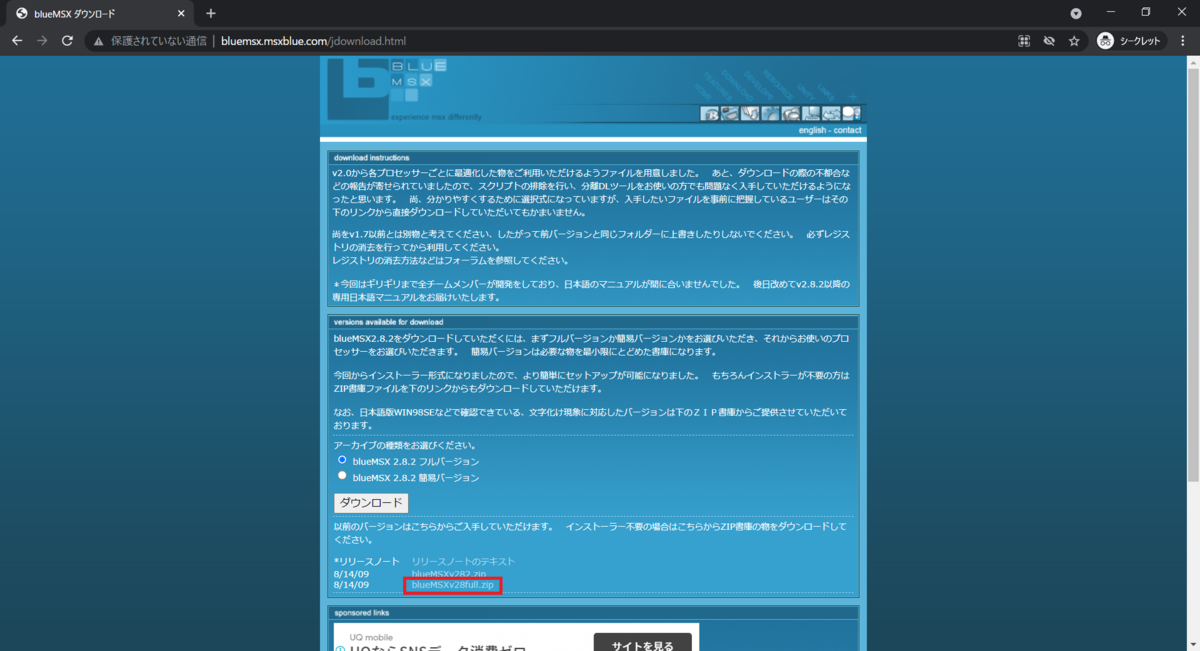
Task: Select the blueMSX ダウンロード browser tab
Action: [98, 13]
